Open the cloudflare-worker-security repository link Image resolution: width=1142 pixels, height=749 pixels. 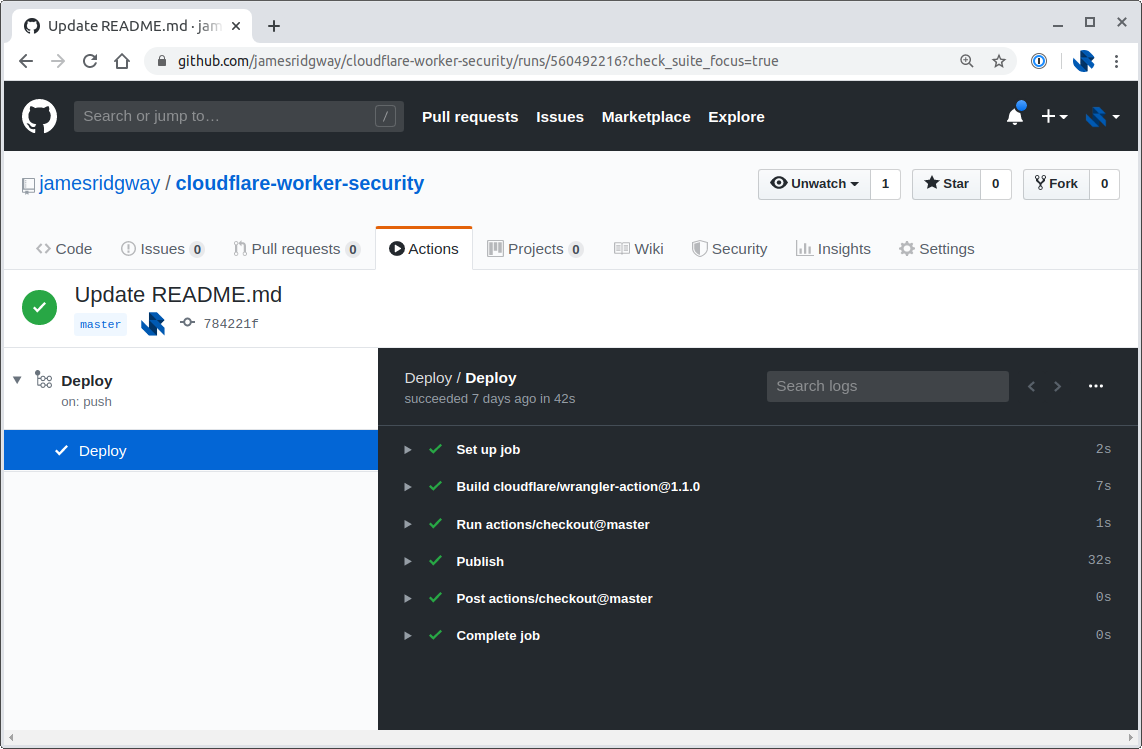click(300, 184)
